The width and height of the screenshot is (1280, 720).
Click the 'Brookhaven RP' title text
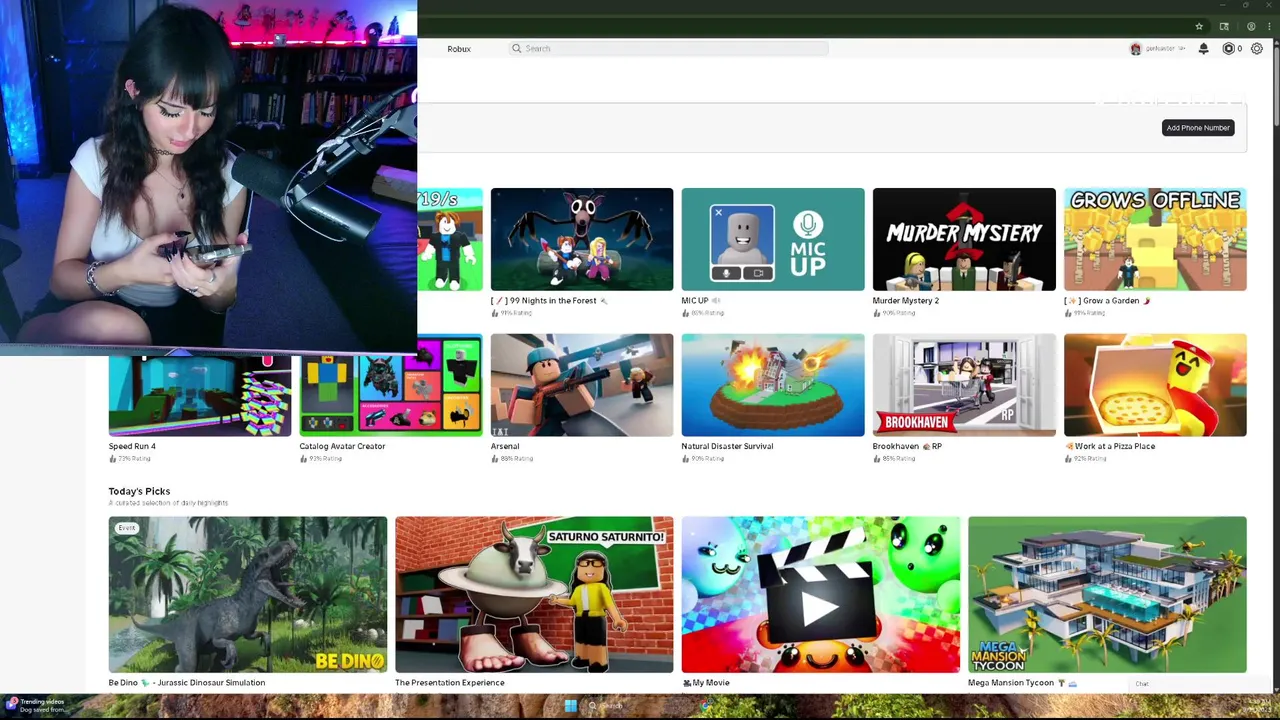coord(907,446)
